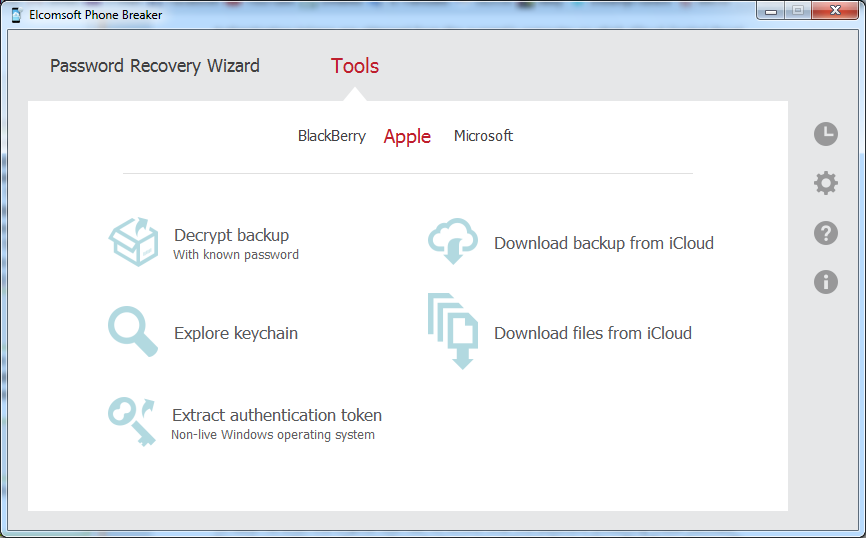Open Explore keychain tool
Viewport: 866px width, 538px height.
[236, 333]
